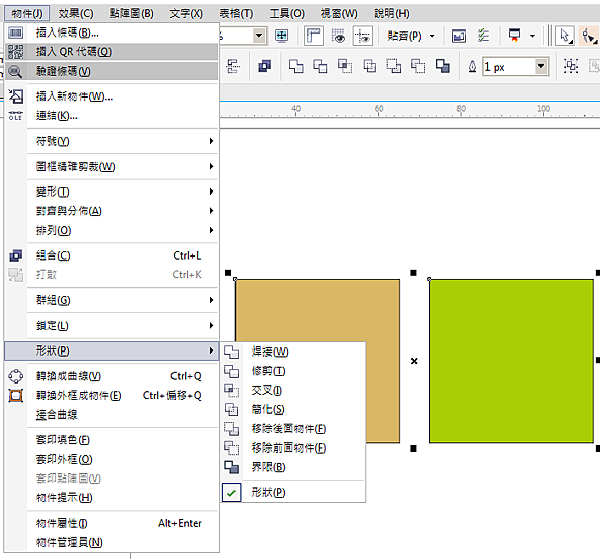Screen dimensions: 600x559
Task: Open the 物件(J) menu
Action: [27, 14]
